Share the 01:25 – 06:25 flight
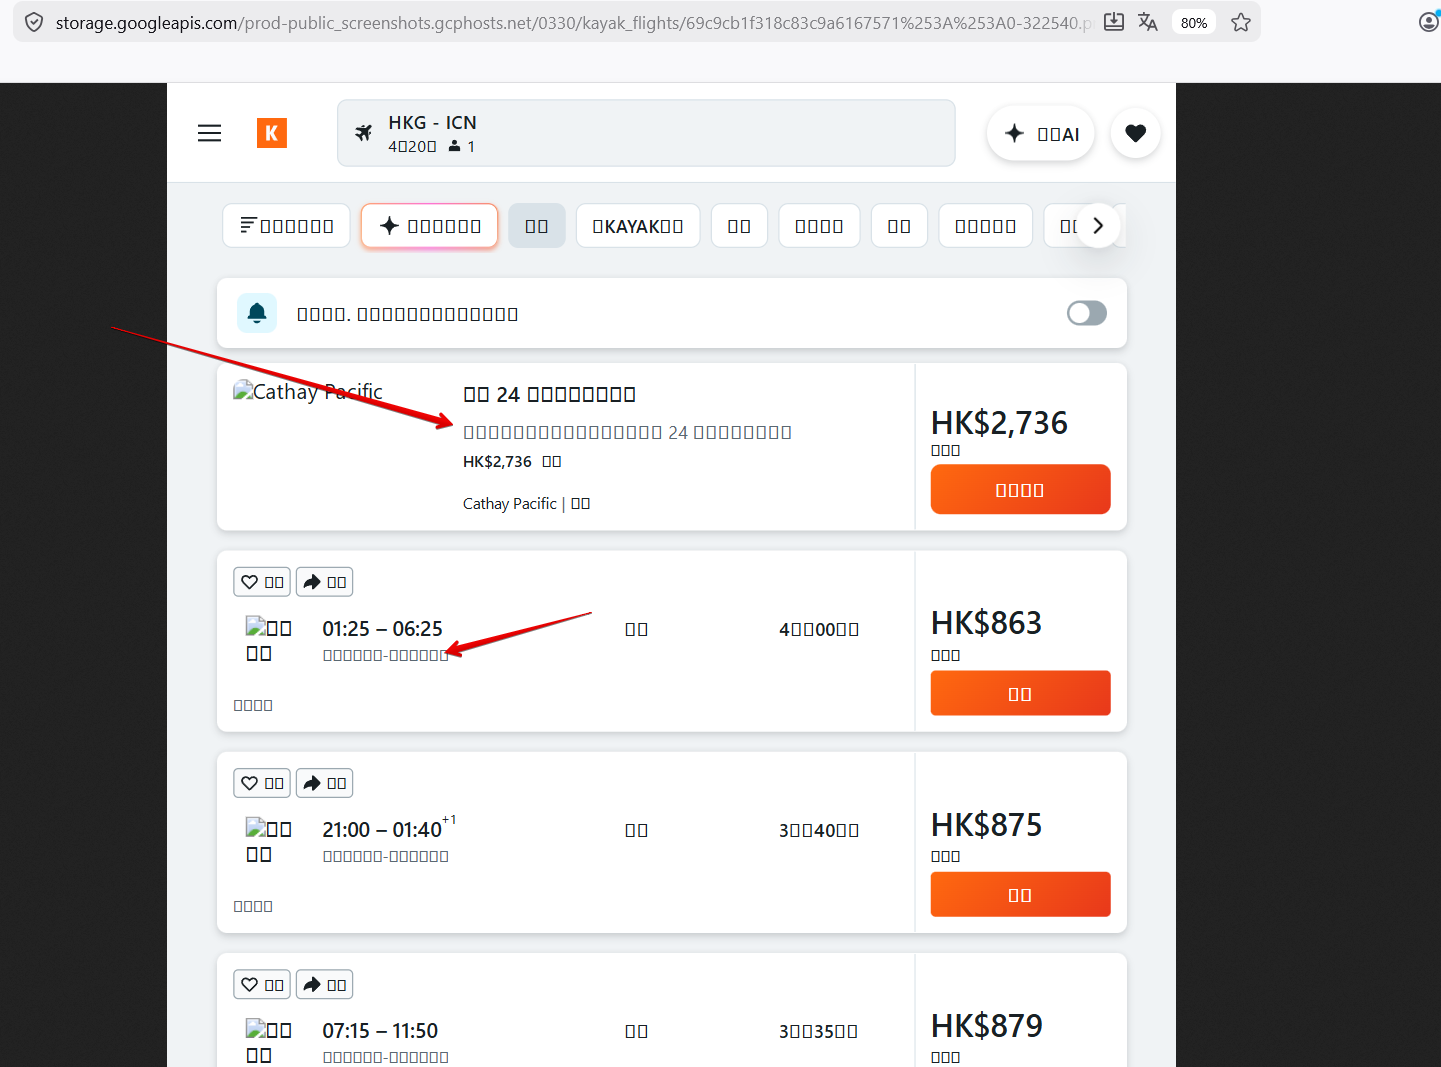 (325, 582)
